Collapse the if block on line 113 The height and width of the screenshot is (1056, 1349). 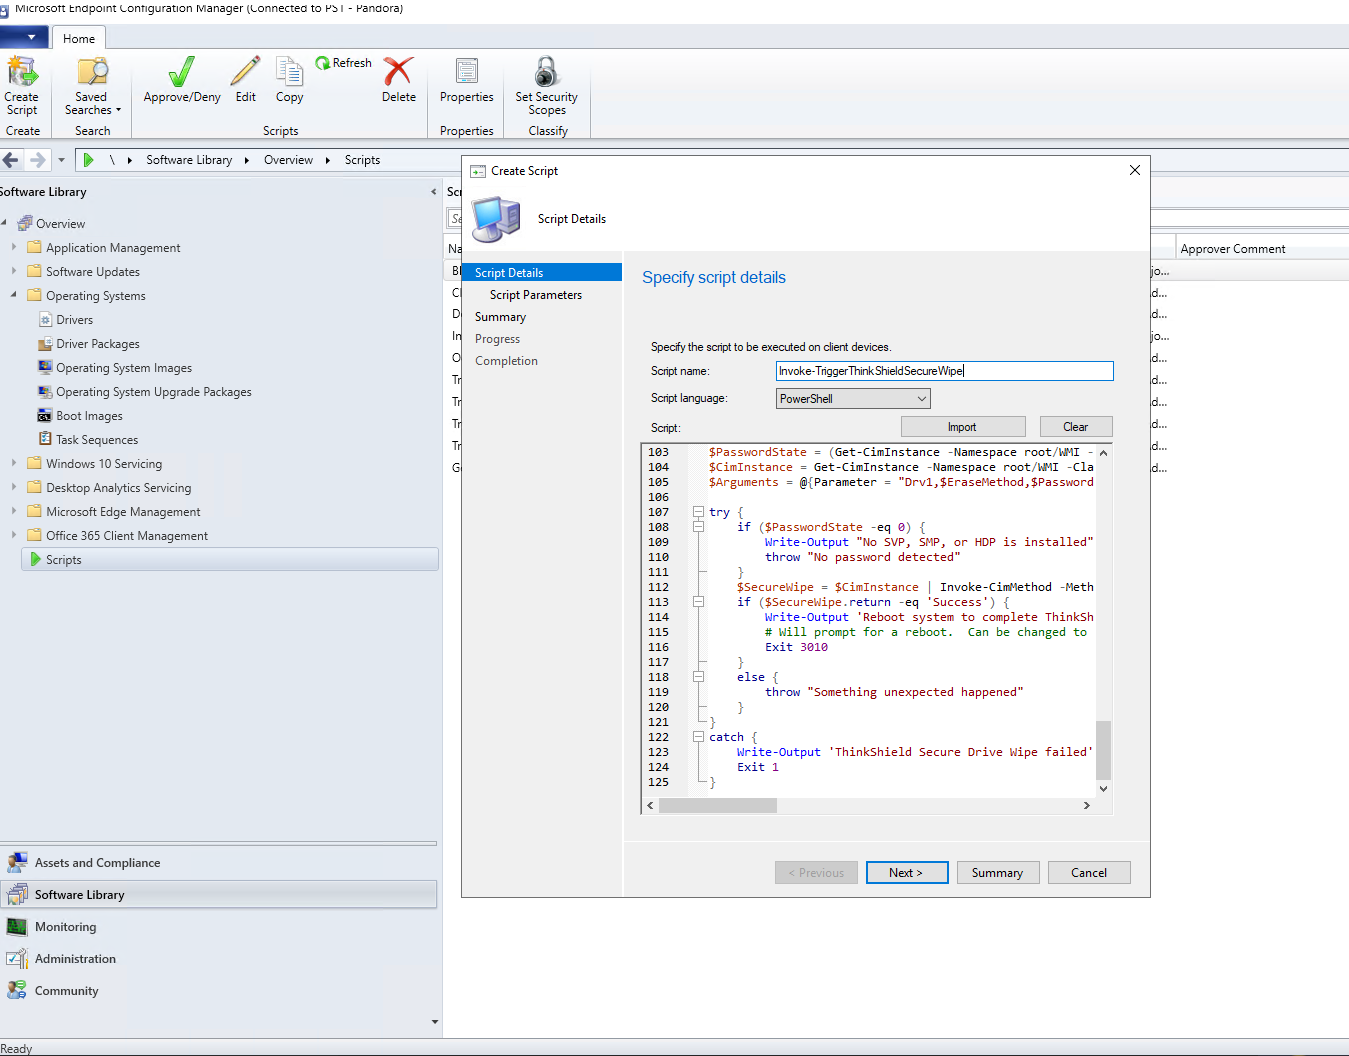click(x=698, y=602)
